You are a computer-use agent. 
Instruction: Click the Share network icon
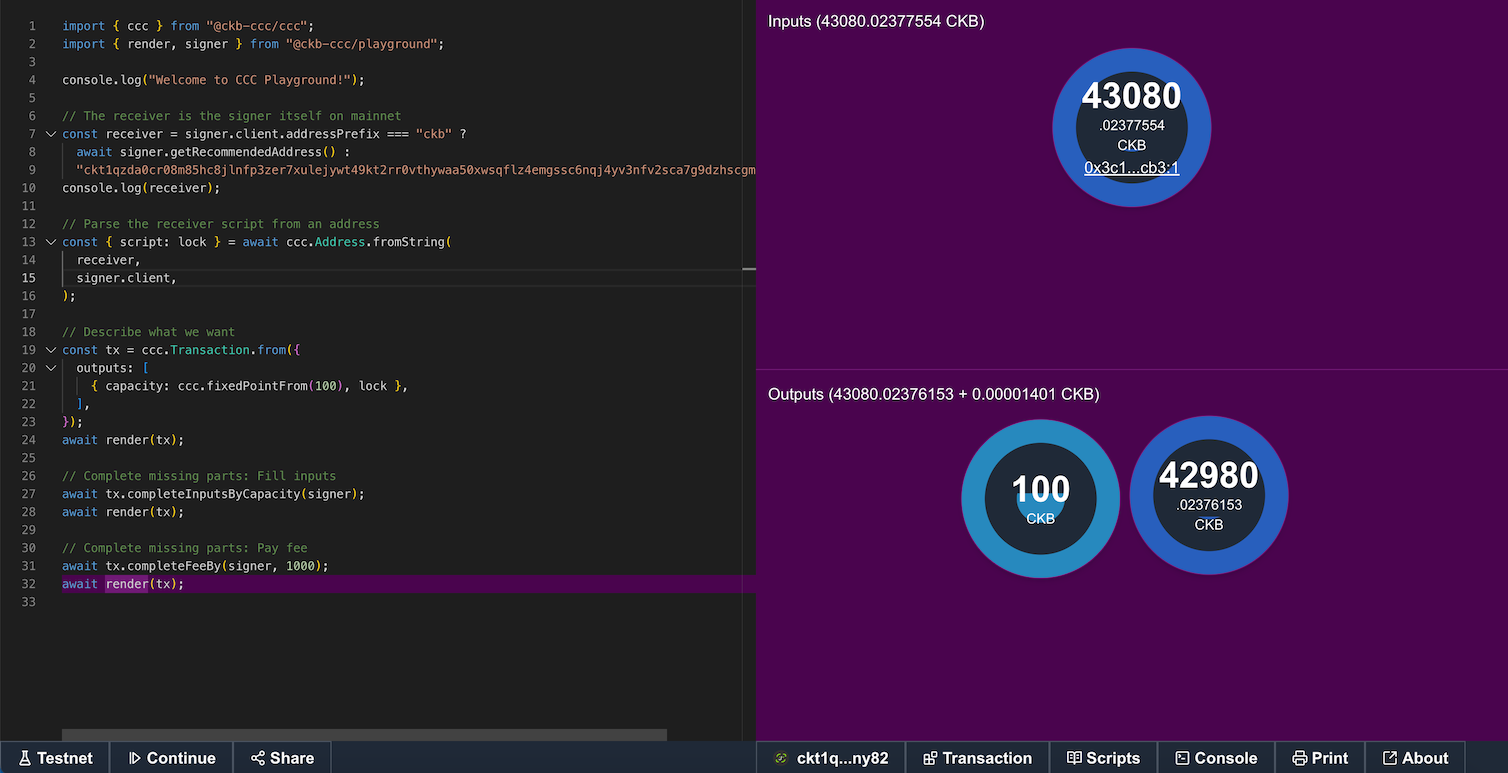point(258,758)
